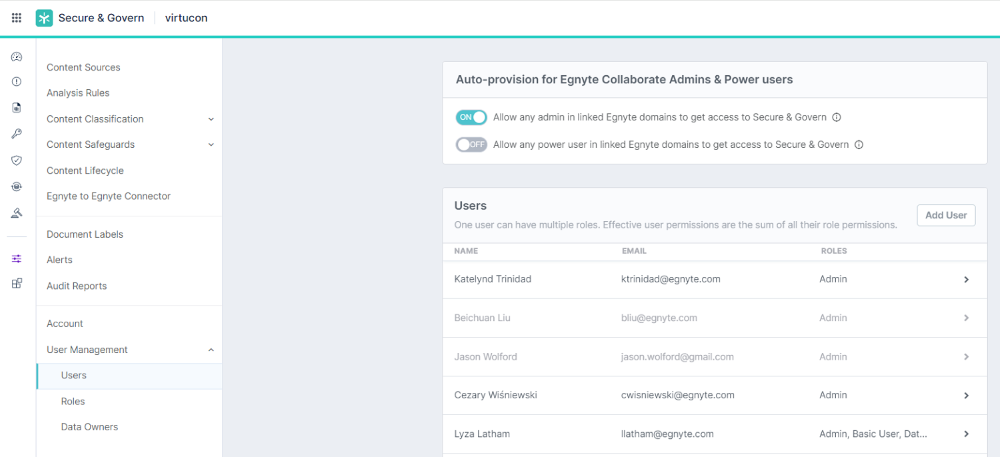Open Egnyte to Egnyte Connector

tap(108, 196)
